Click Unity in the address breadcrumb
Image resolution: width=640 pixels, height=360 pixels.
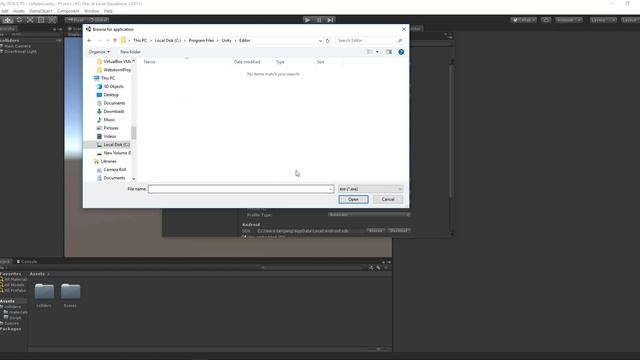[227, 40]
